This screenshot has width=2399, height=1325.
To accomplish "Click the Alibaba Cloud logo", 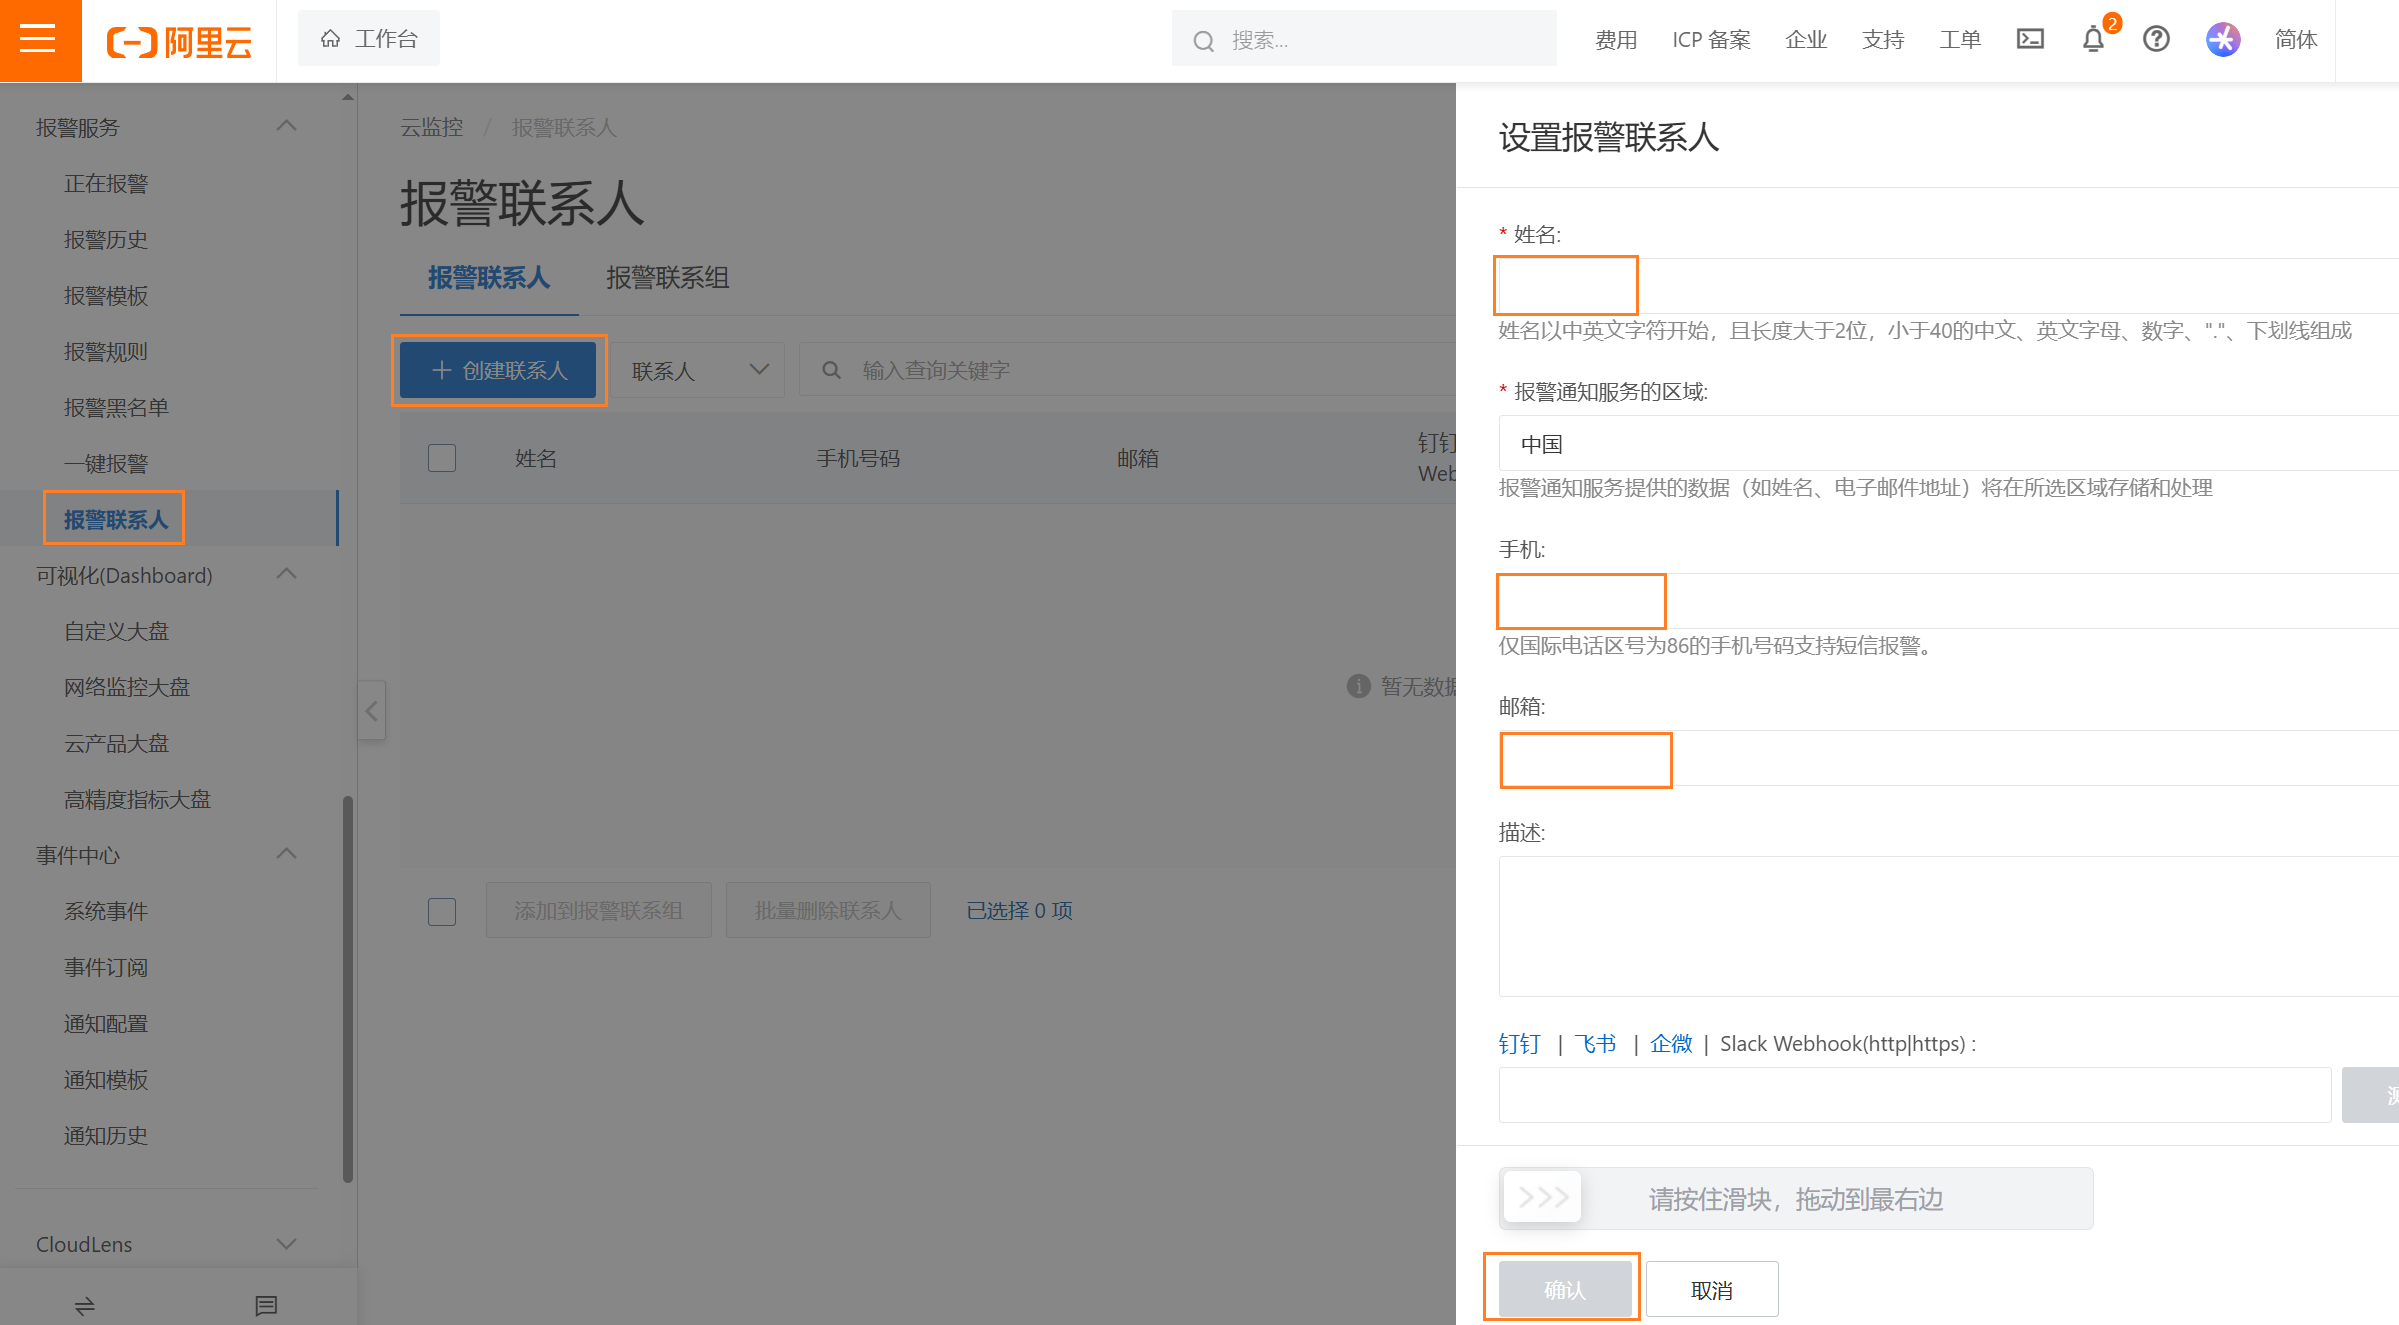I will [x=180, y=40].
